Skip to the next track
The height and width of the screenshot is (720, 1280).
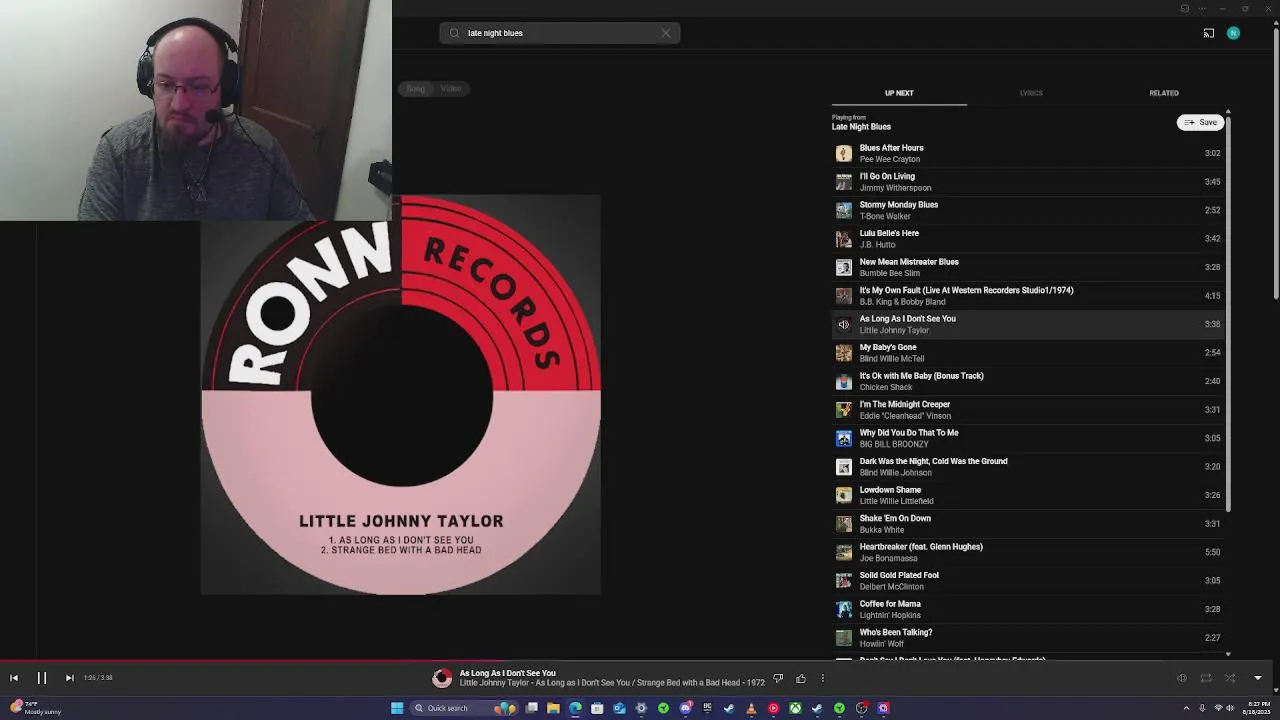coord(69,678)
